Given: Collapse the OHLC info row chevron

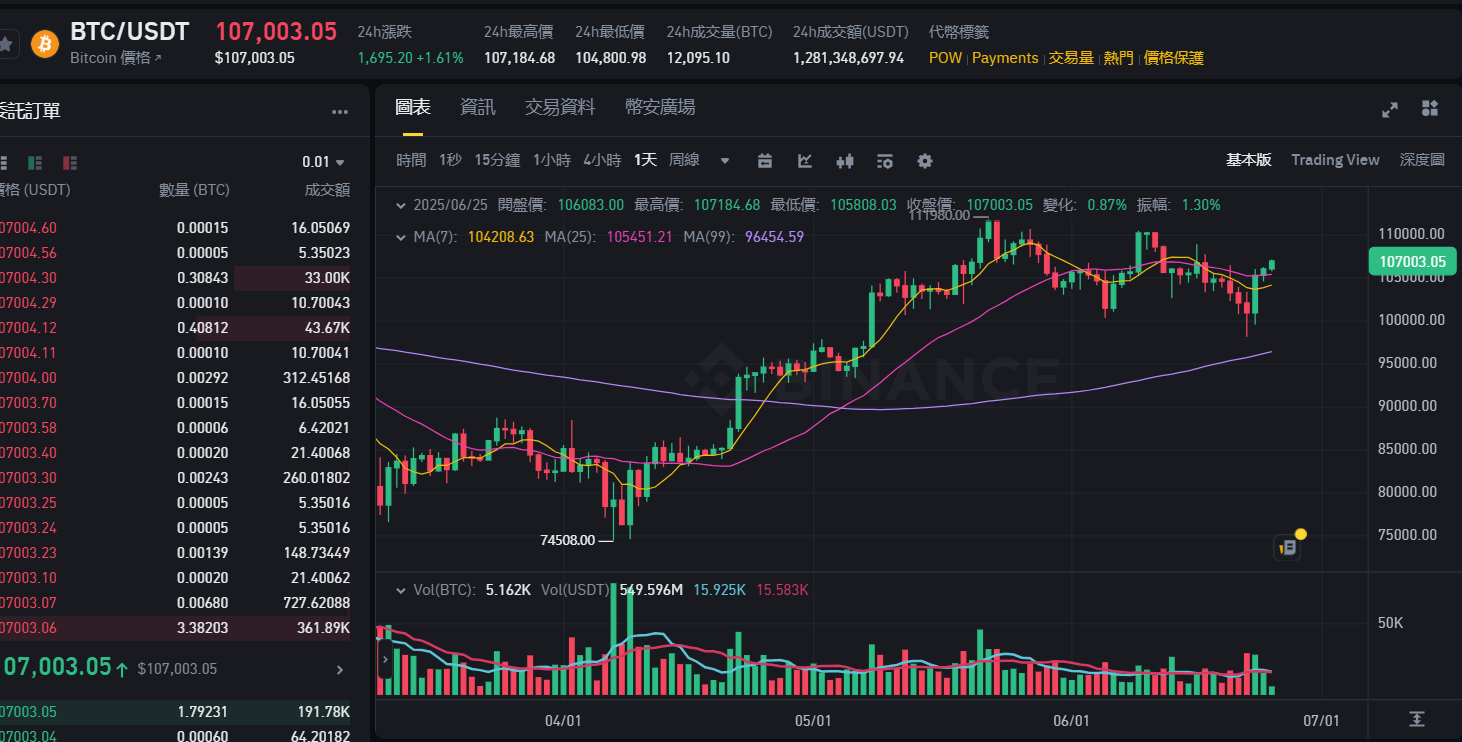Looking at the screenshot, I should (x=401, y=205).
